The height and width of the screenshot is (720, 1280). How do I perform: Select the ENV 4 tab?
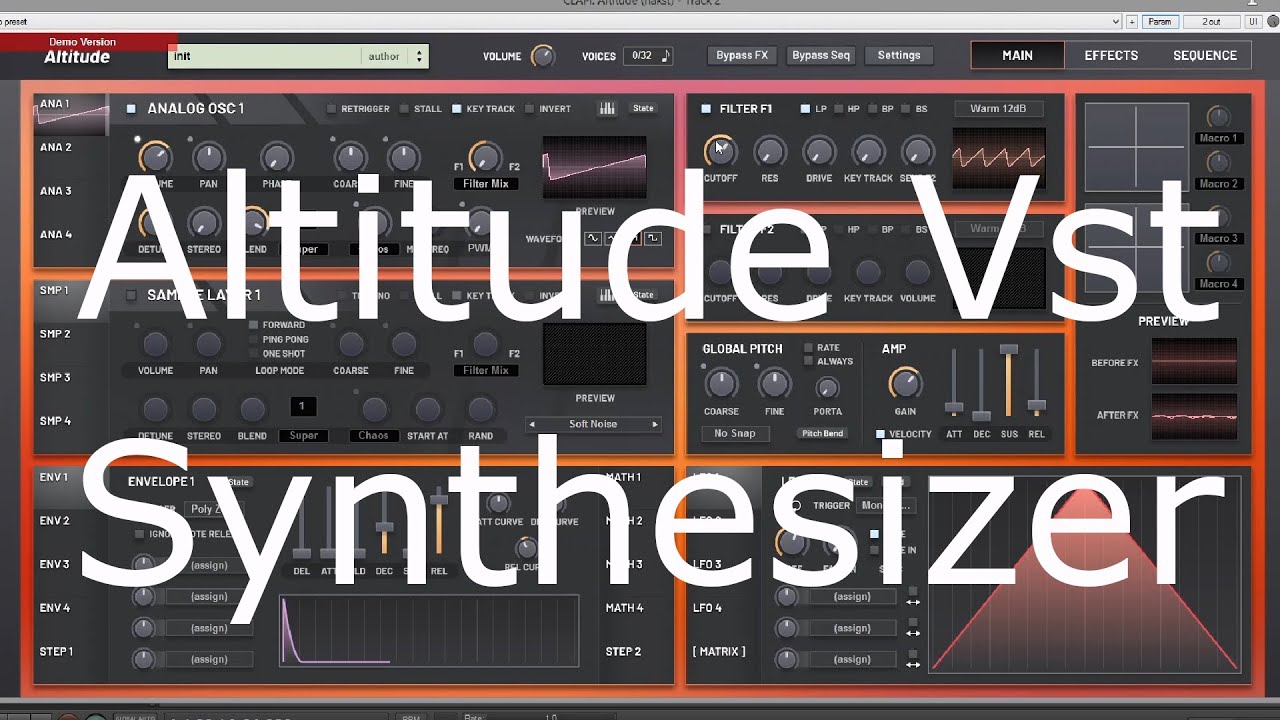coord(55,607)
